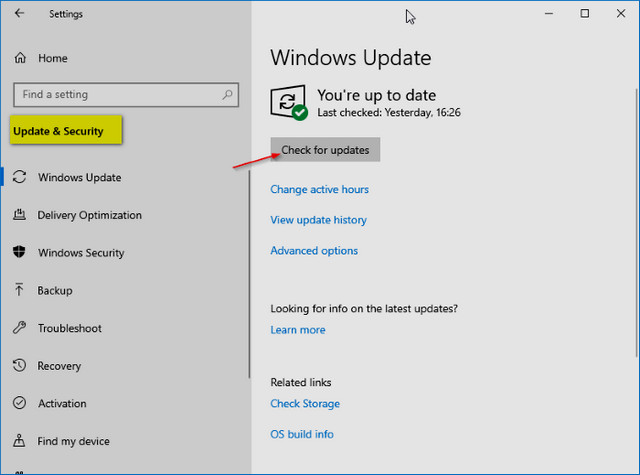Click the Windows Security shield icon
640x475 pixels.
pos(19,252)
